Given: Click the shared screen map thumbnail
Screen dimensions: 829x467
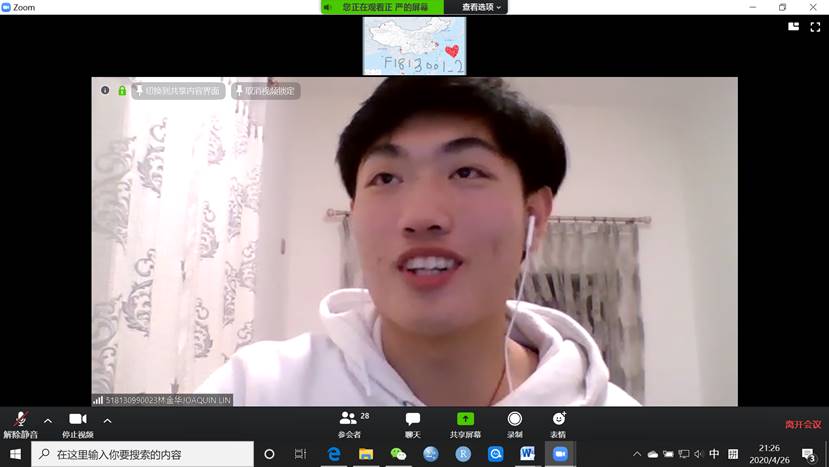Looking at the screenshot, I should point(414,46).
